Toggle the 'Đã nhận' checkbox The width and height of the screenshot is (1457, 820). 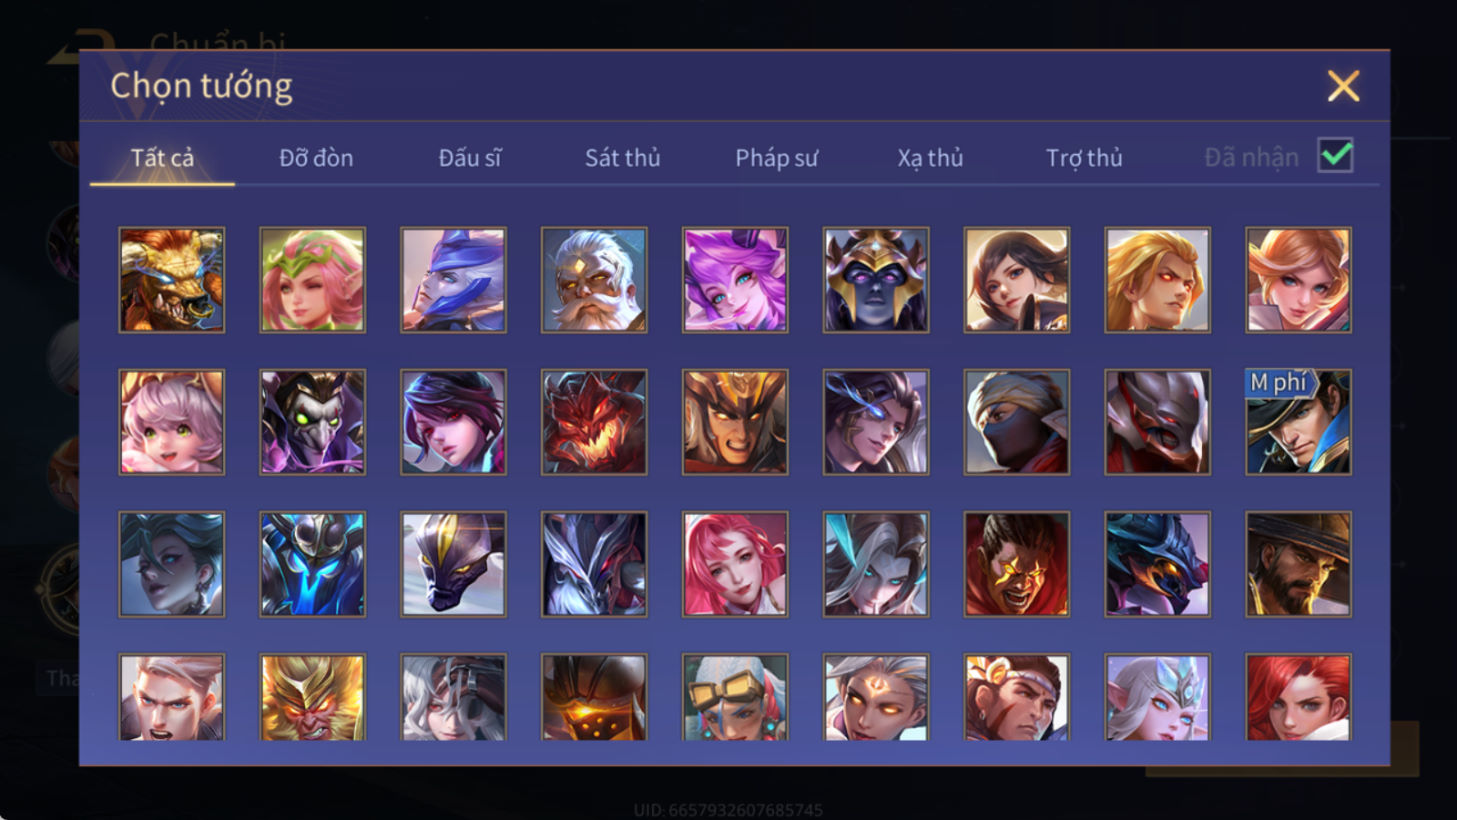[1335, 156]
